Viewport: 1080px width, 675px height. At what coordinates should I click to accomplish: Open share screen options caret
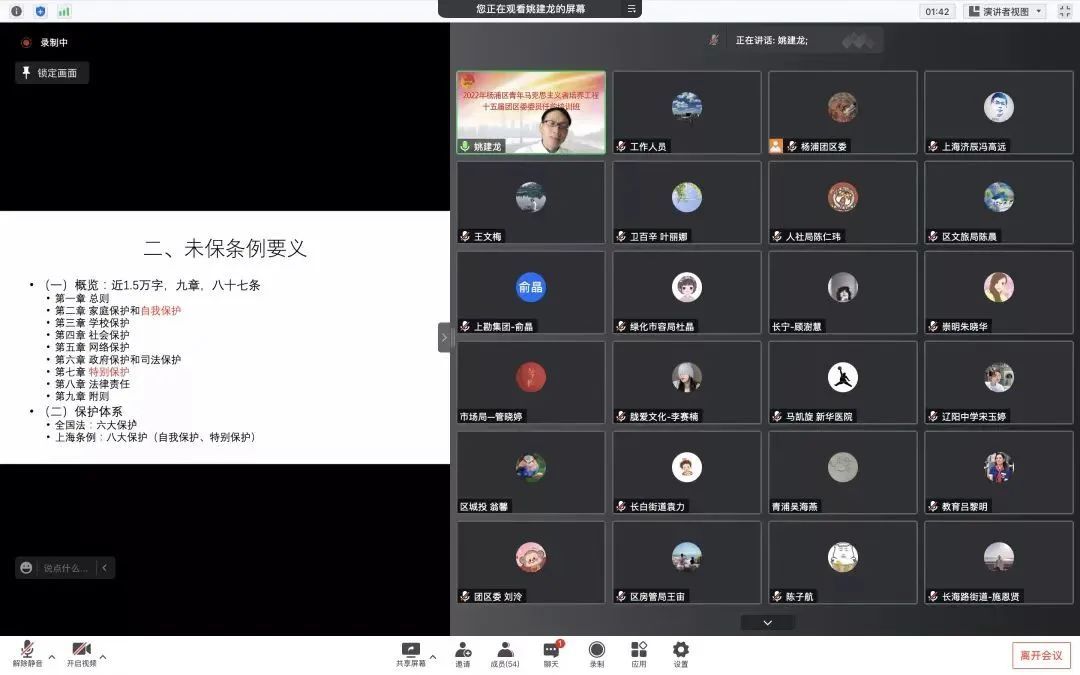click(433, 657)
